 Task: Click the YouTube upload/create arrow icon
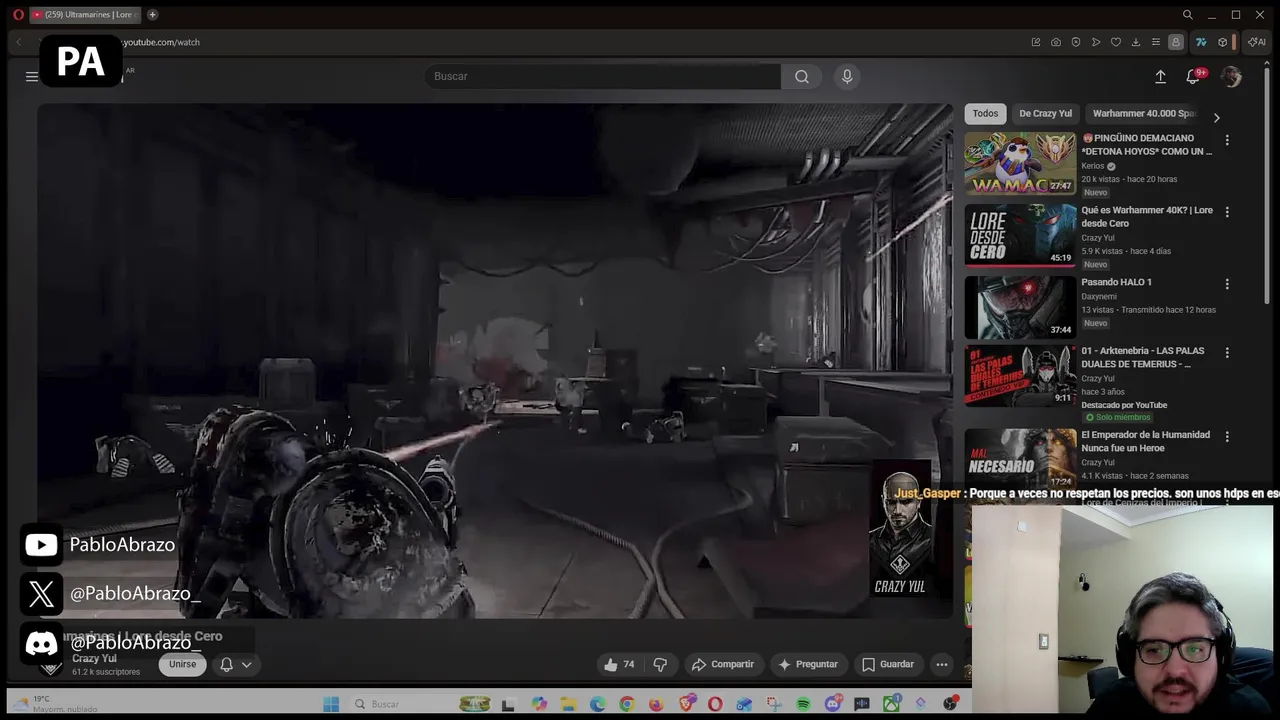pyautogui.click(x=1160, y=76)
